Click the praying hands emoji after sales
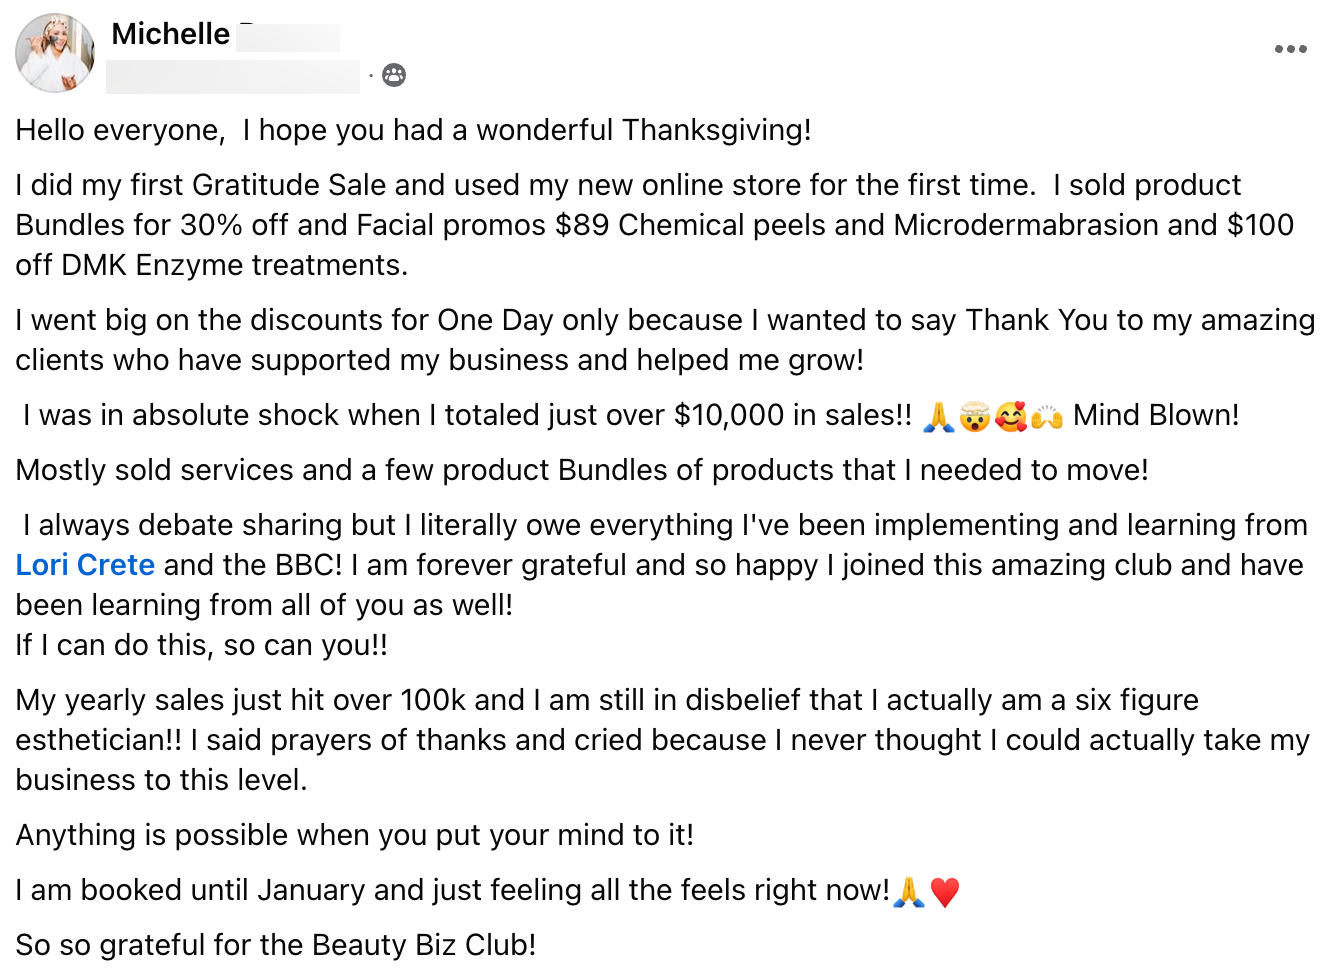This screenshot has width=1328, height=980. click(x=938, y=416)
